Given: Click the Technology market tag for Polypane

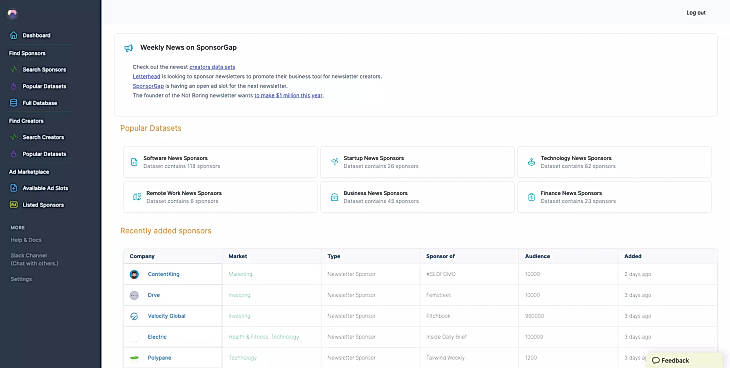Looking at the screenshot, I should click(x=243, y=358).
